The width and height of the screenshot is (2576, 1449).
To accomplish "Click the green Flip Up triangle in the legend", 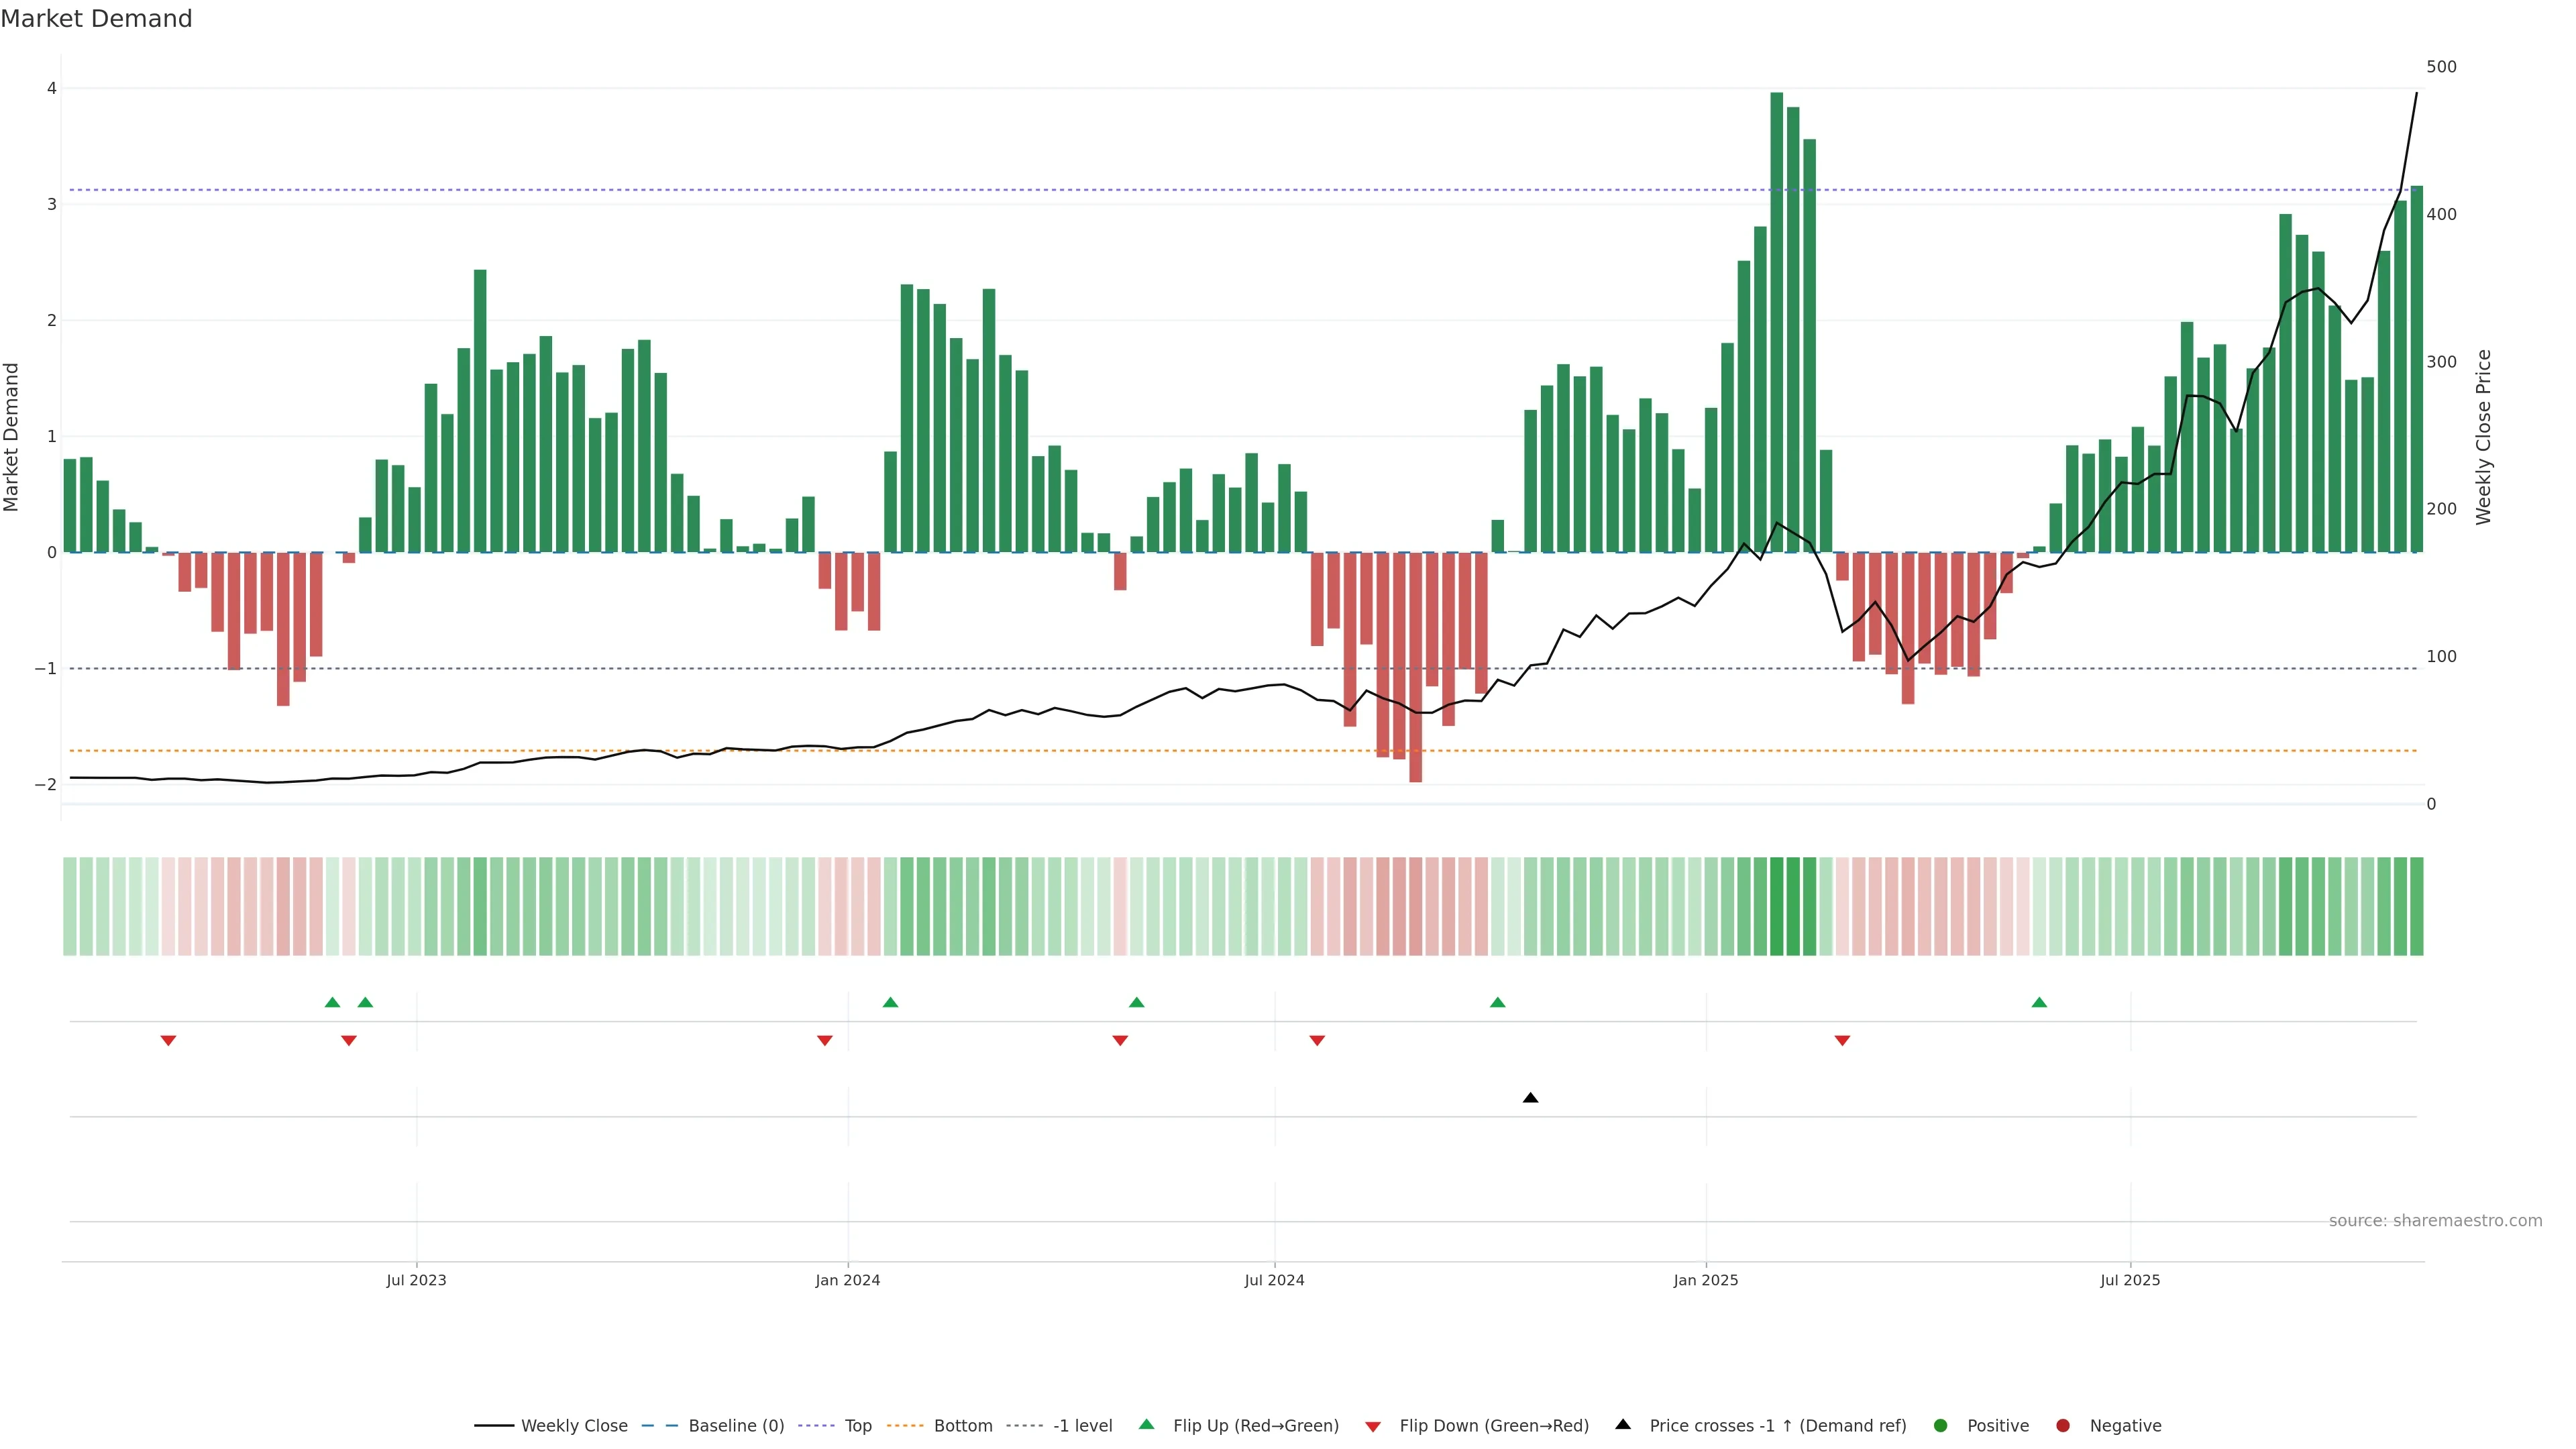I will click(x=1147, y=1424).
